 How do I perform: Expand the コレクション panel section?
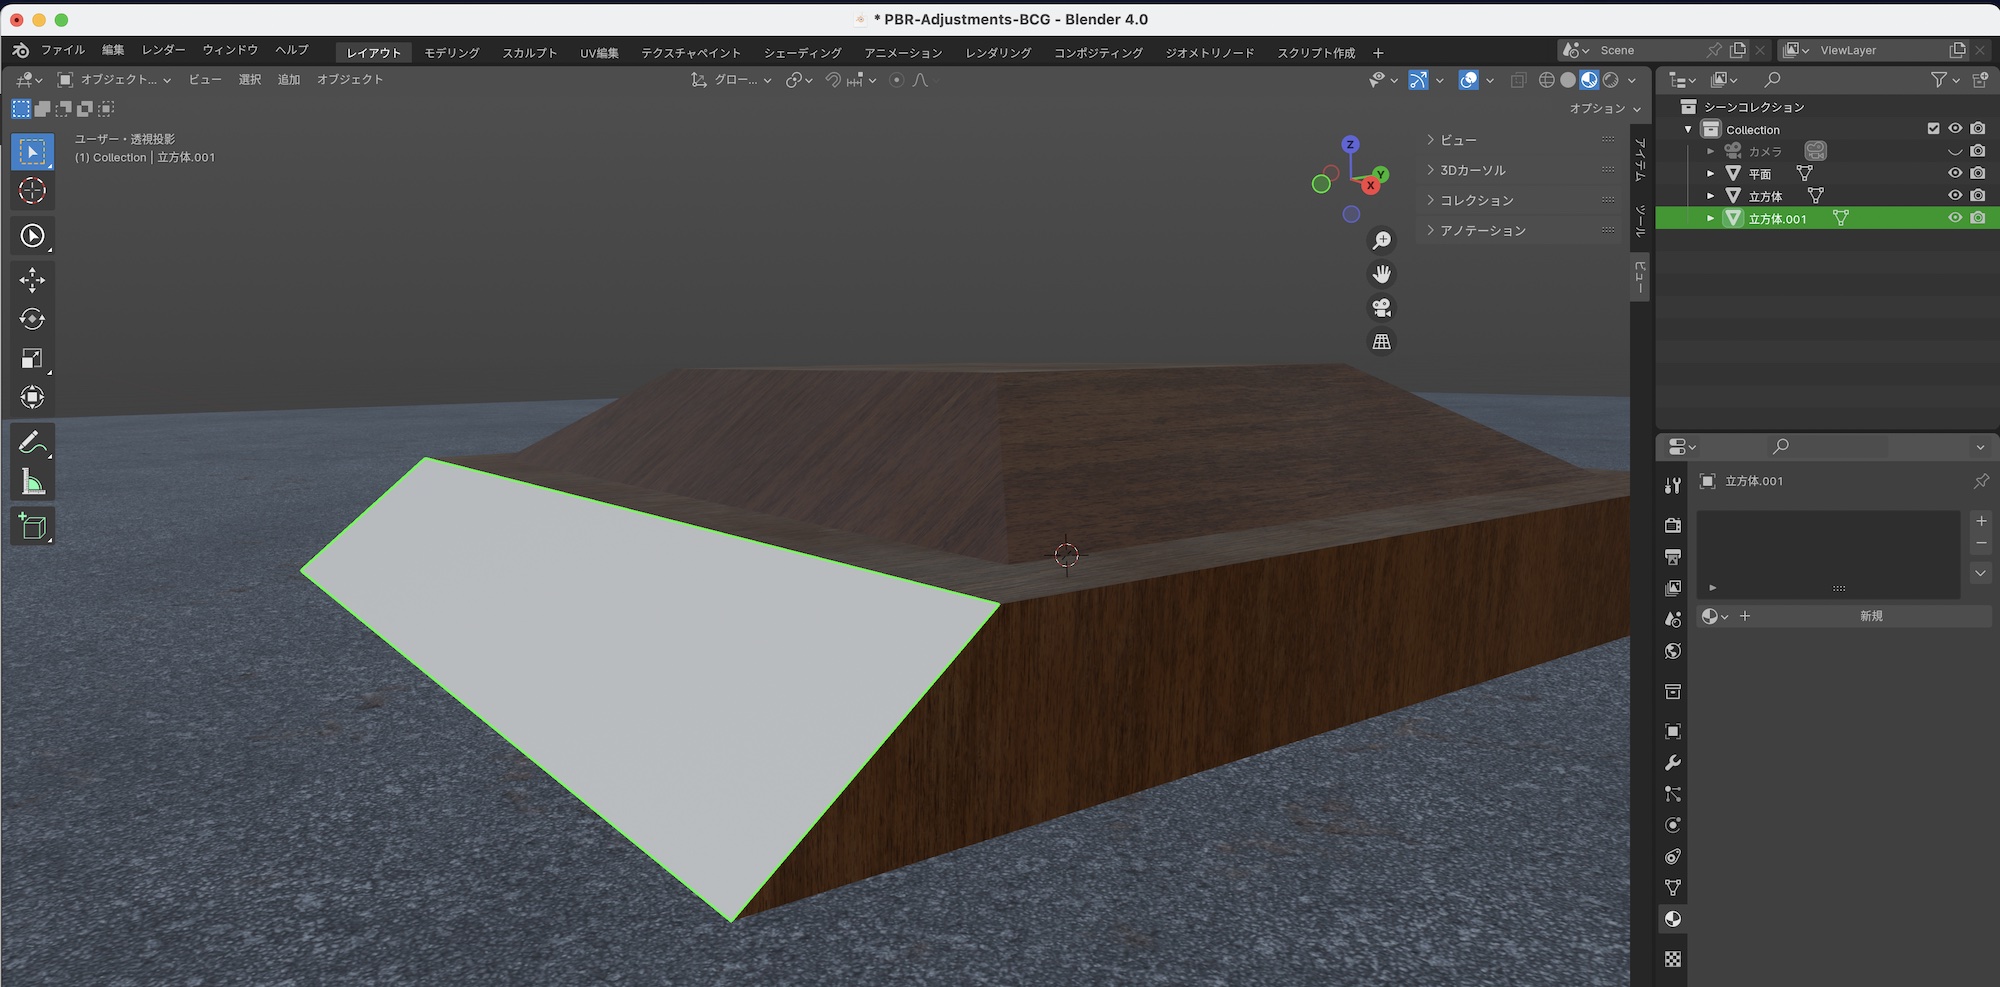pyautogui.click(x=1476, y=200)
